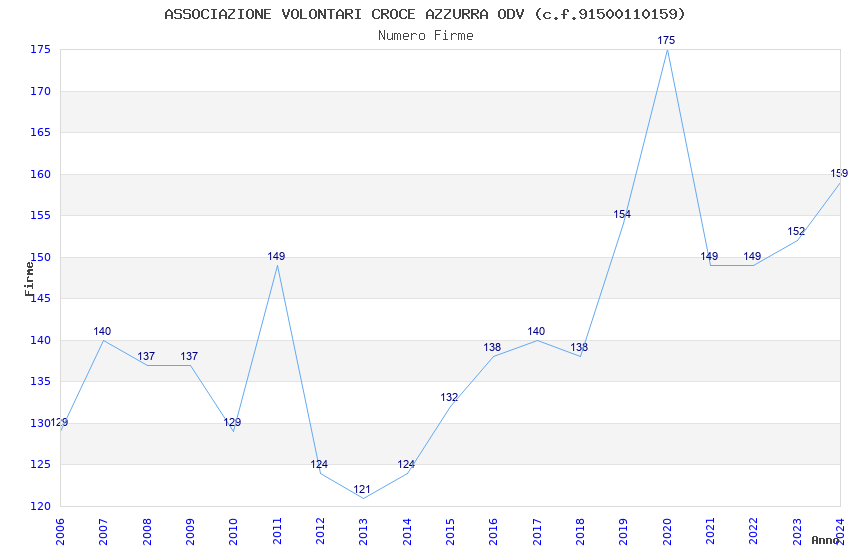Select x-axis year 2019

(624, 531)
